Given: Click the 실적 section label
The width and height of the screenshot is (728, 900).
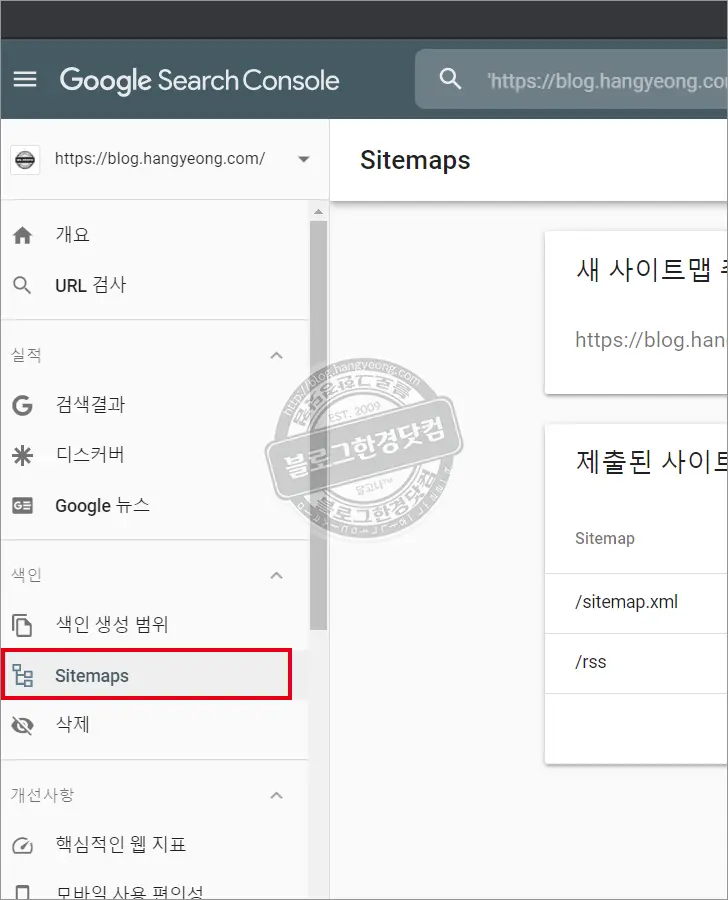Looking at the screenshot, I should click(26, 355).
